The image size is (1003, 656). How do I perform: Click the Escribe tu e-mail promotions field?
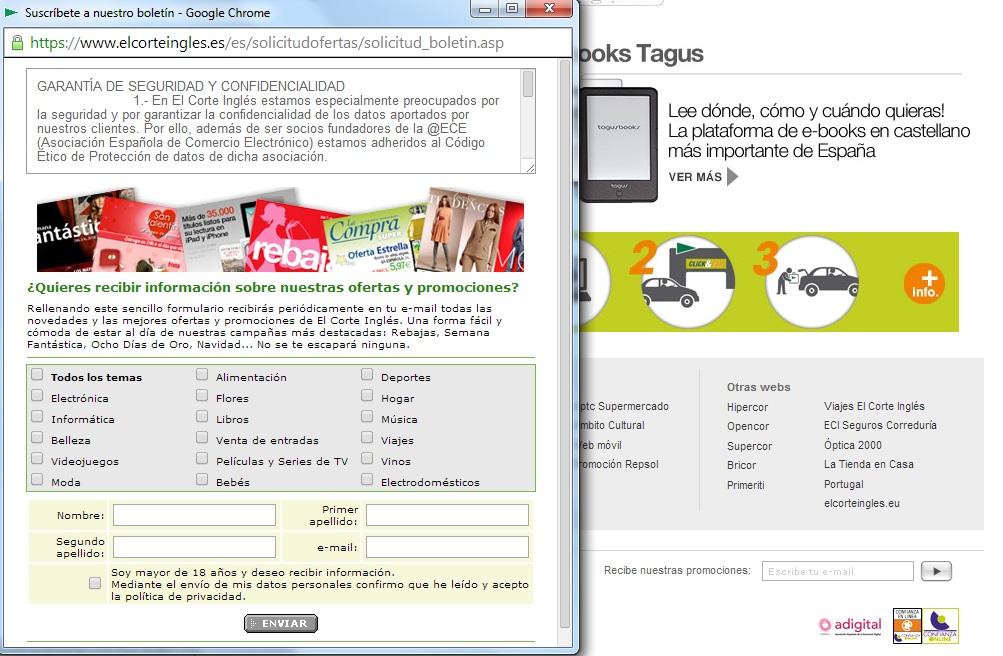point(837,571)
